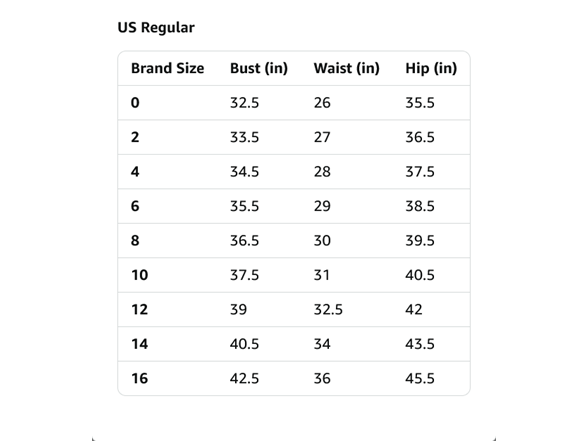Select the Hip (in) column header
Image resolution: width=588 pixels, height=441 pixels.
pos(431,68)
